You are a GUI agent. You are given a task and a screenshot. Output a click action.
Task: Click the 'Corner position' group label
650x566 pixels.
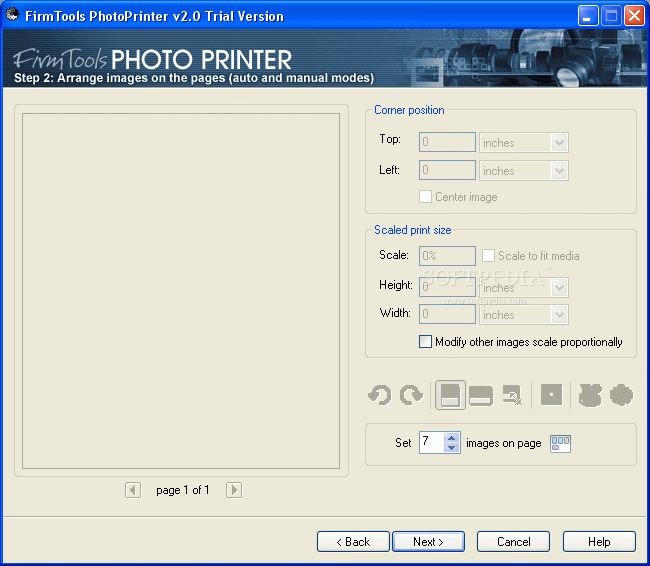(x=409, y=110)
